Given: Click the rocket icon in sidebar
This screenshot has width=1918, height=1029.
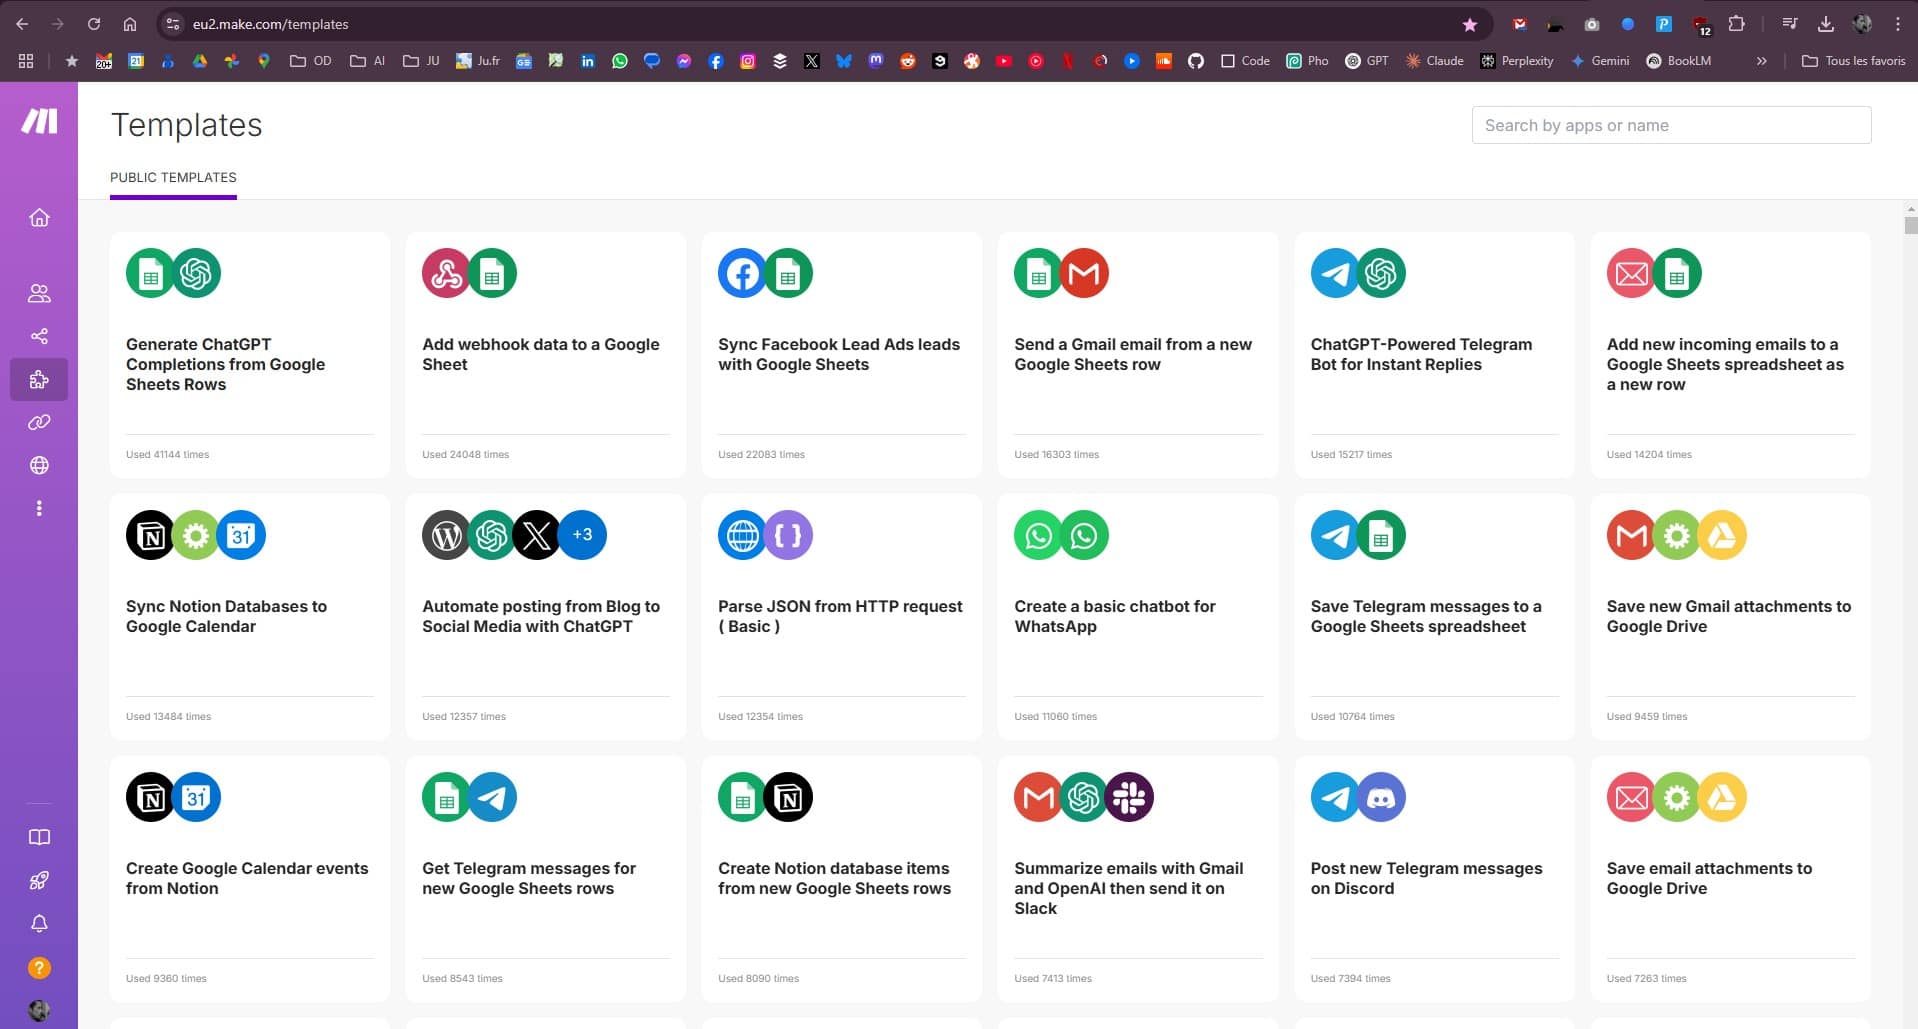Looking at the screenshot, I should point(39,881).
